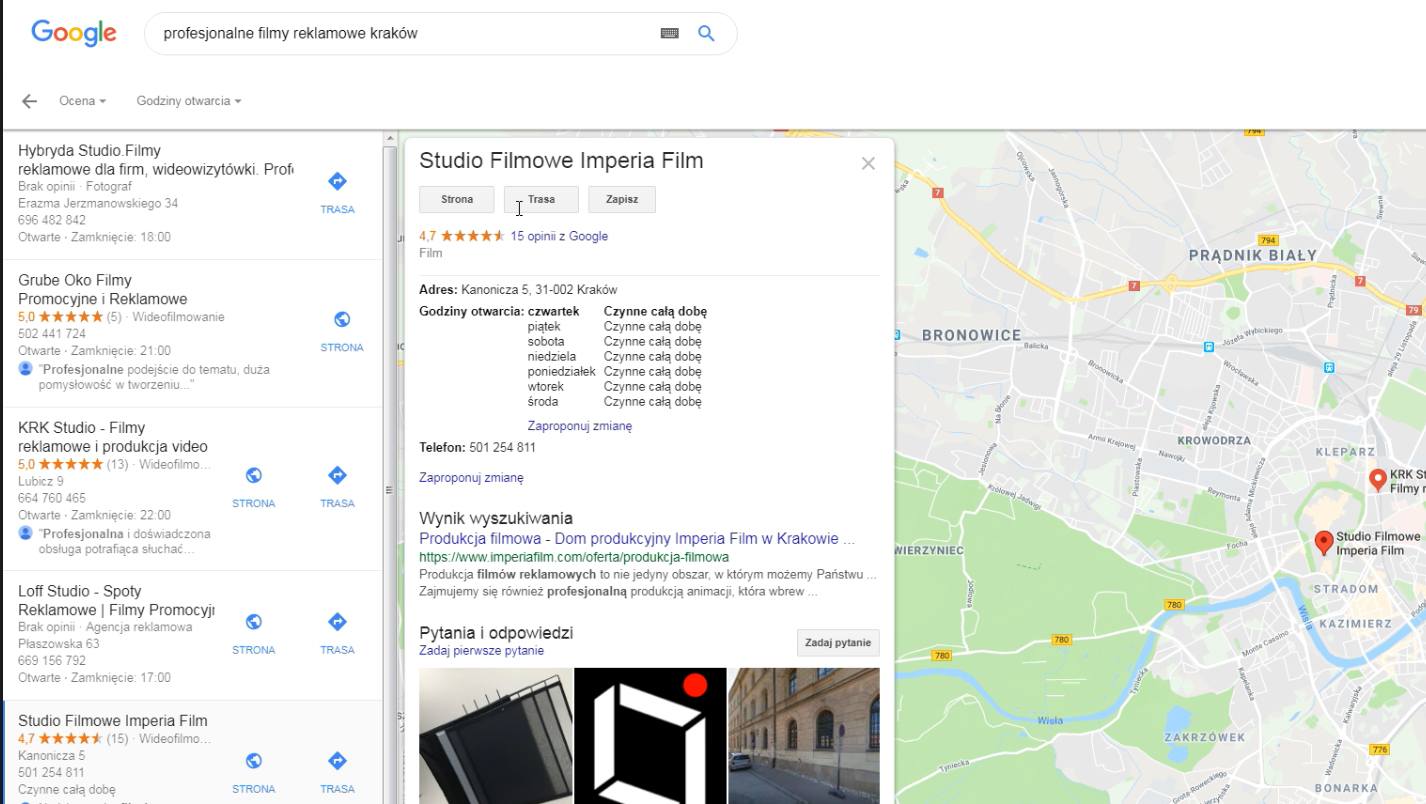The height and width of the screenshot is (804, 1426).
Task: Open website globe icon for KRK Studio
Action: (254, 475)
